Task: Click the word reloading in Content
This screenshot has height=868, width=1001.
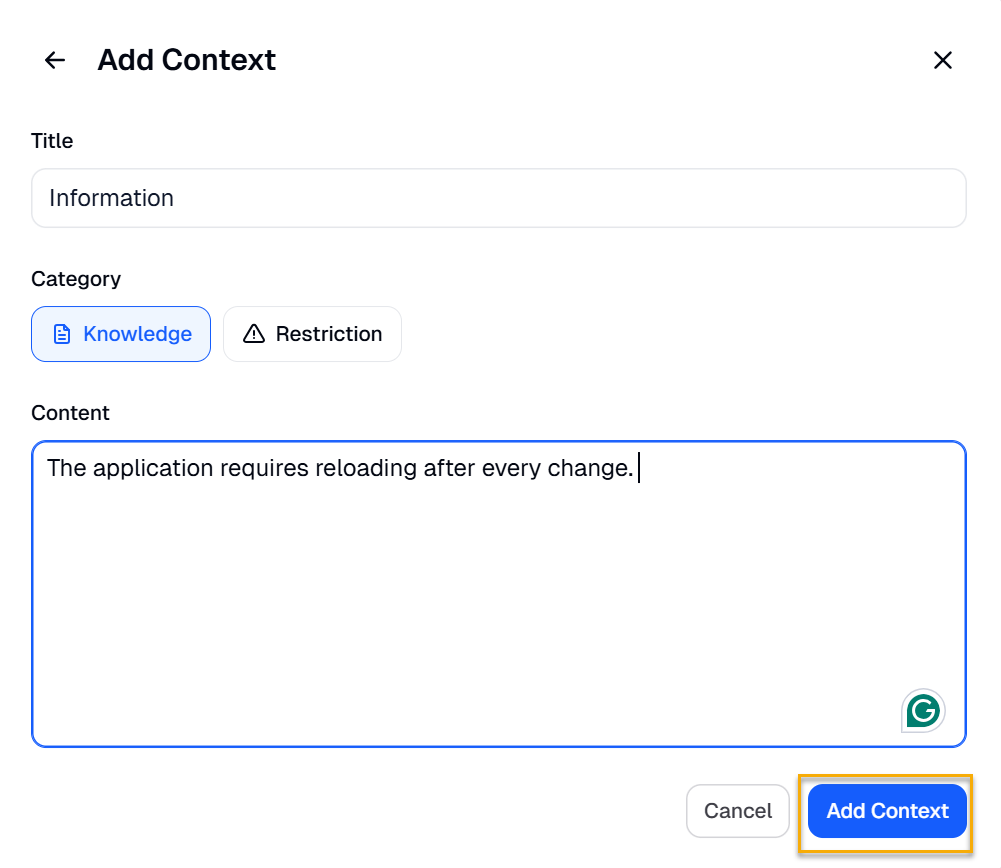Action: (x=365, y=468)
